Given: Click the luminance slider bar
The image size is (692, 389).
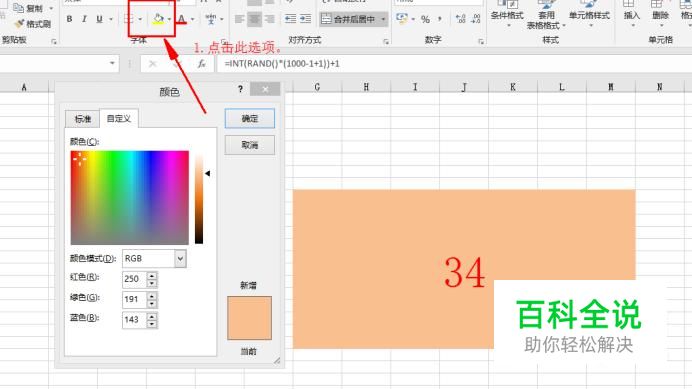Looking at the screenshot, I should (x=199, y=199).
